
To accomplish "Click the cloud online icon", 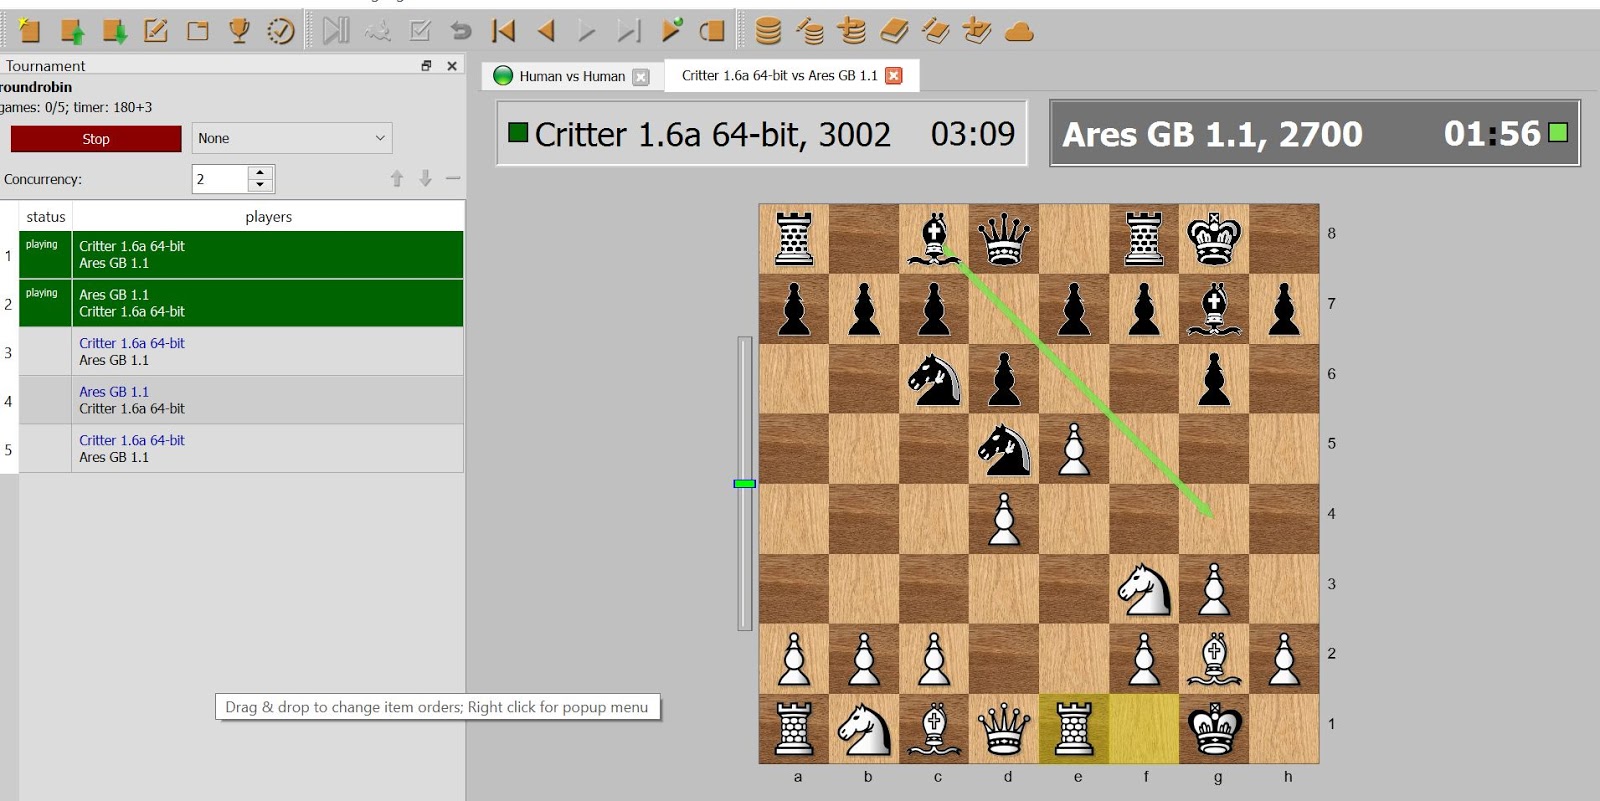I will click(1019, 32).
